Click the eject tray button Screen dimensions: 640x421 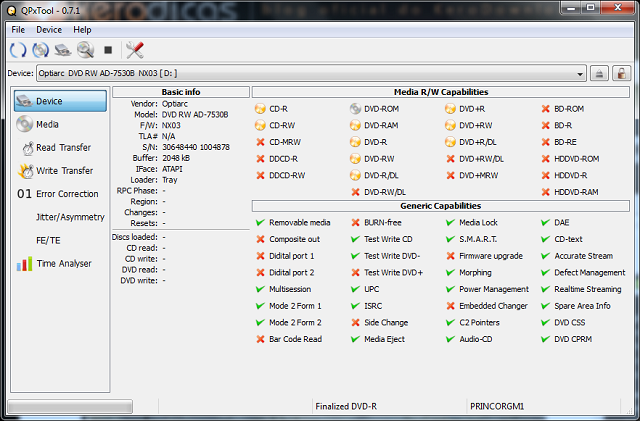point(599,74)
